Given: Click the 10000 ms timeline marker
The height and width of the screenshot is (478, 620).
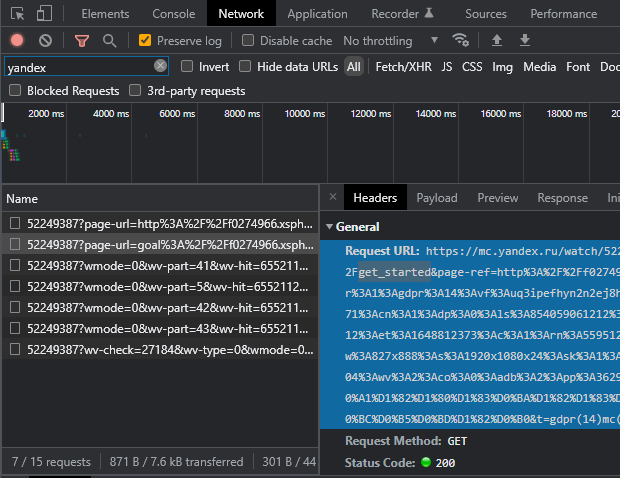Looking at the screenshot, I should [304, 113].
